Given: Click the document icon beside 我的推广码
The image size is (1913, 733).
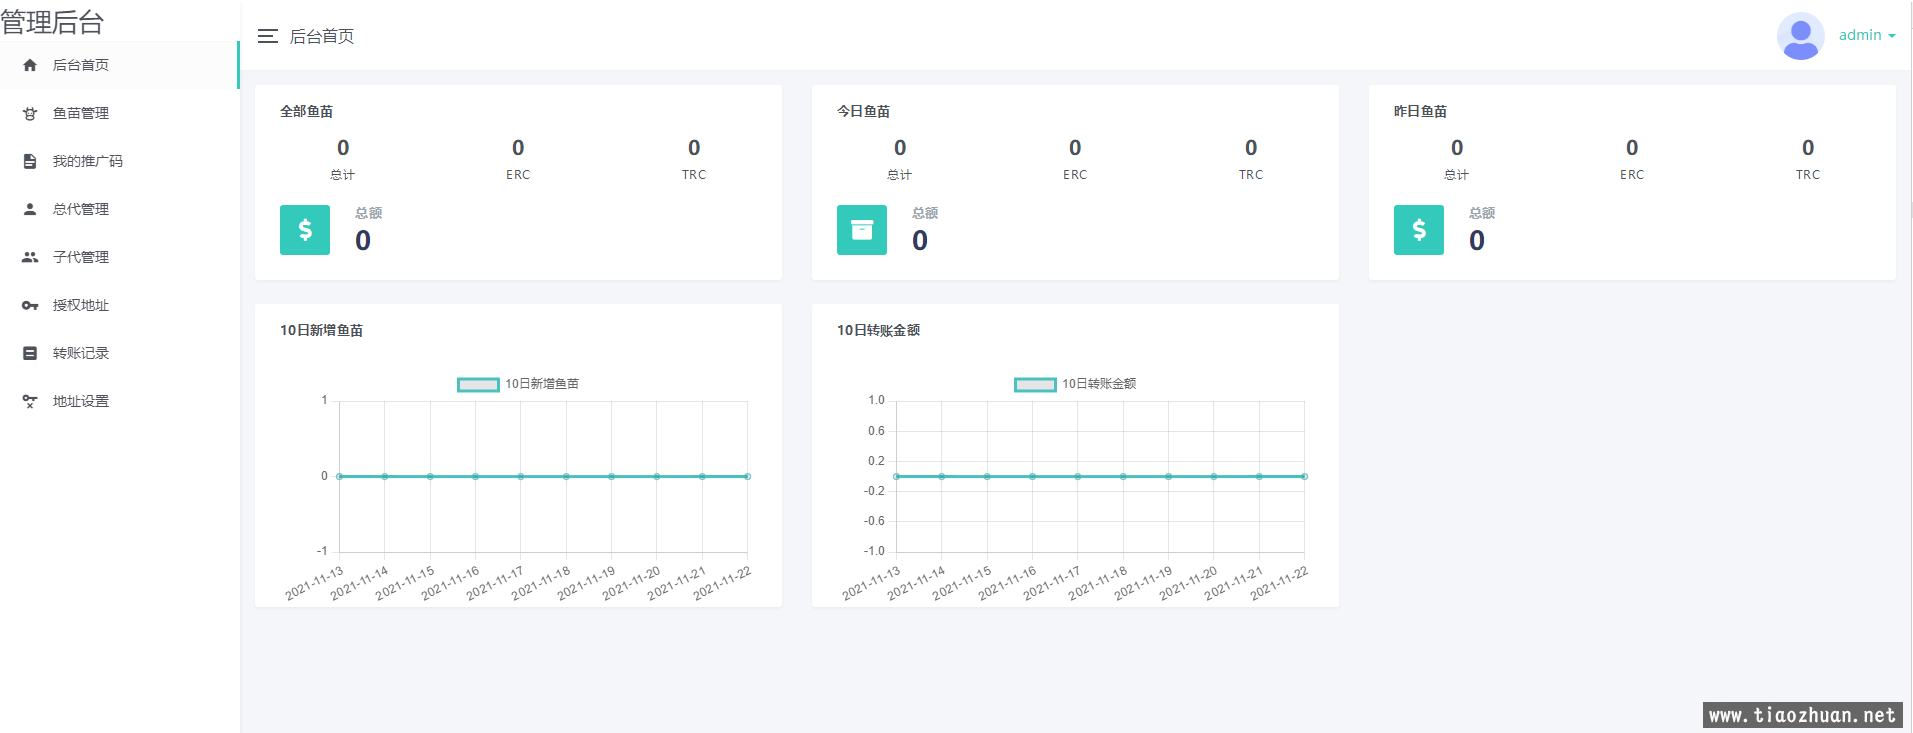Looking at the screenshot, I should pyautogui.click(x=30, y=161).
